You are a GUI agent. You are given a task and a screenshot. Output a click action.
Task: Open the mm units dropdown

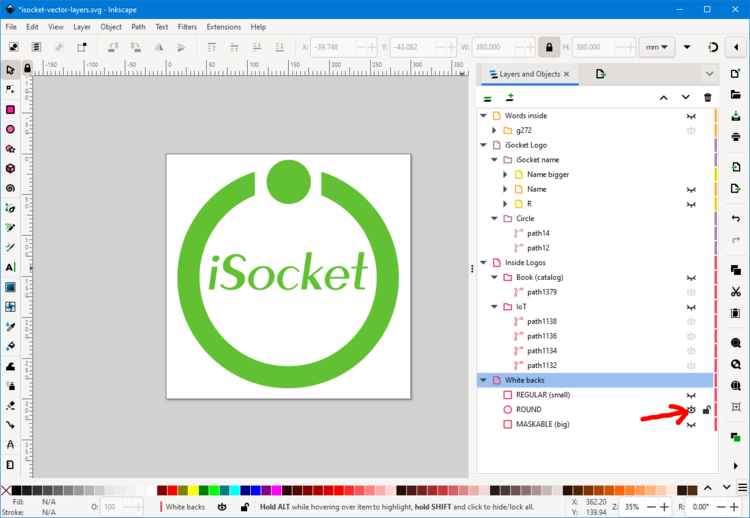click(x=657, y=47)
